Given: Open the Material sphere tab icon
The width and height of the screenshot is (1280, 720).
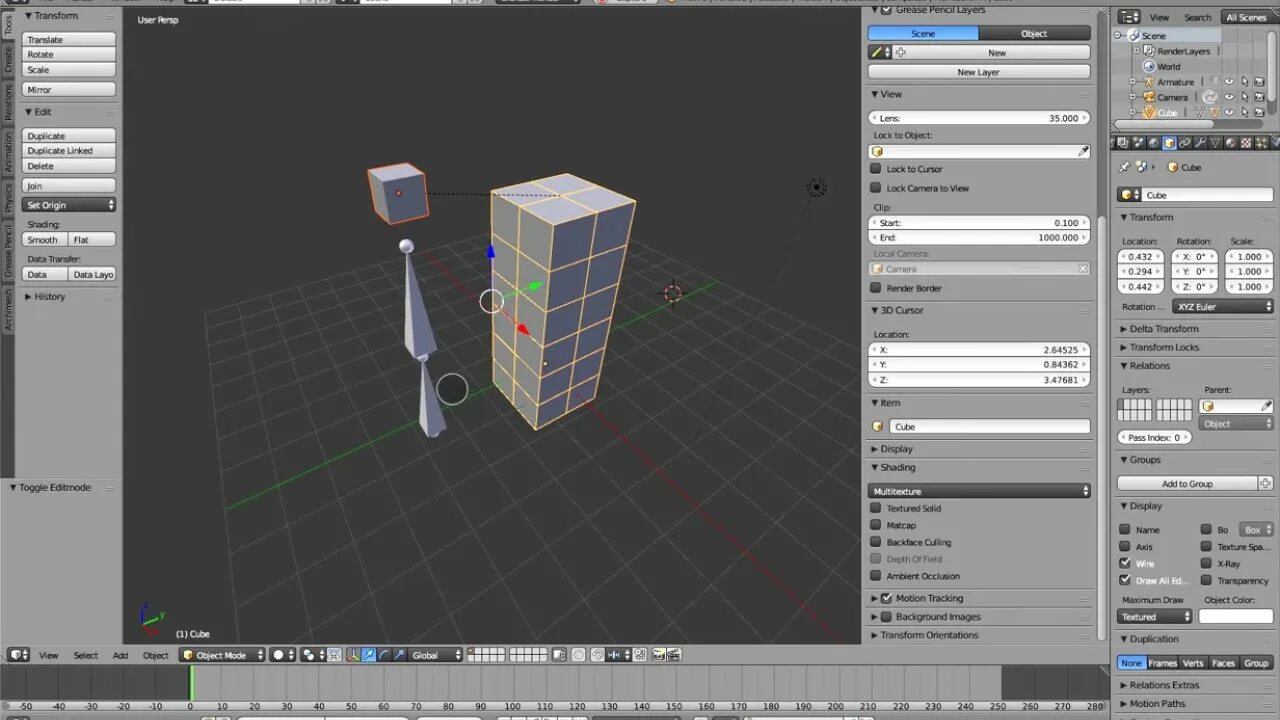Looking at the screenshot, I should [1230, 143].
